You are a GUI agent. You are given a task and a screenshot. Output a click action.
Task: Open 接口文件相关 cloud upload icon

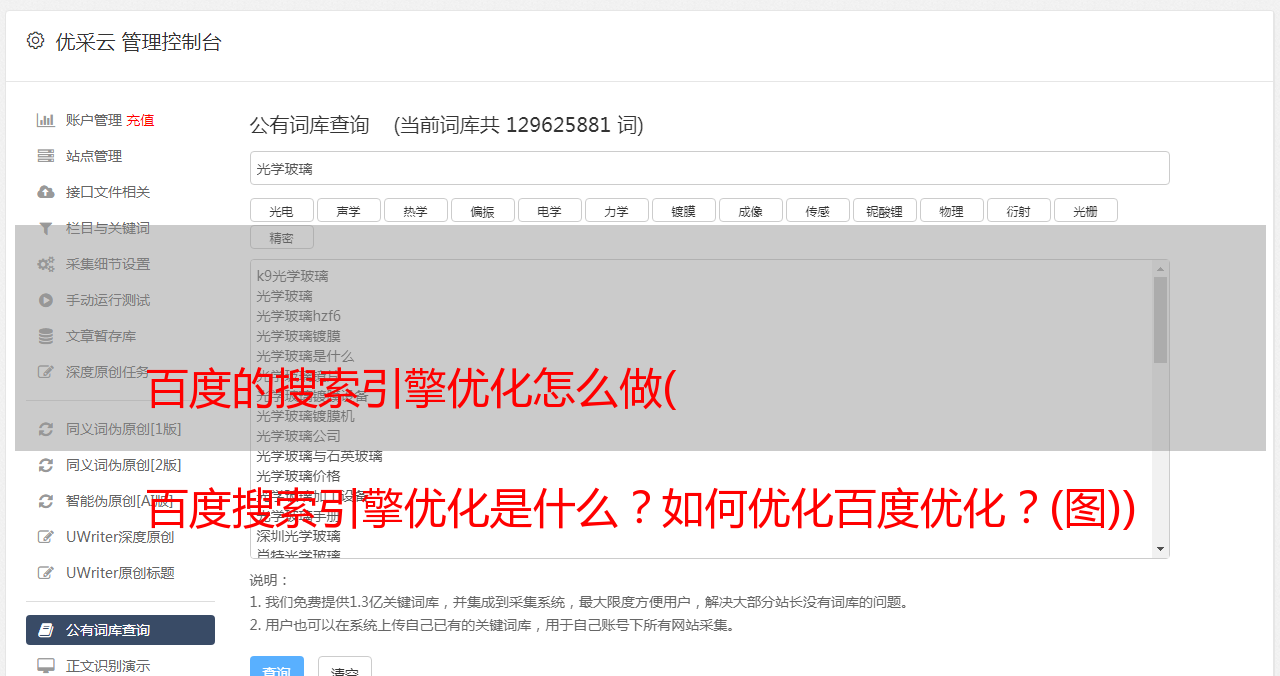(x=46, y=192)
